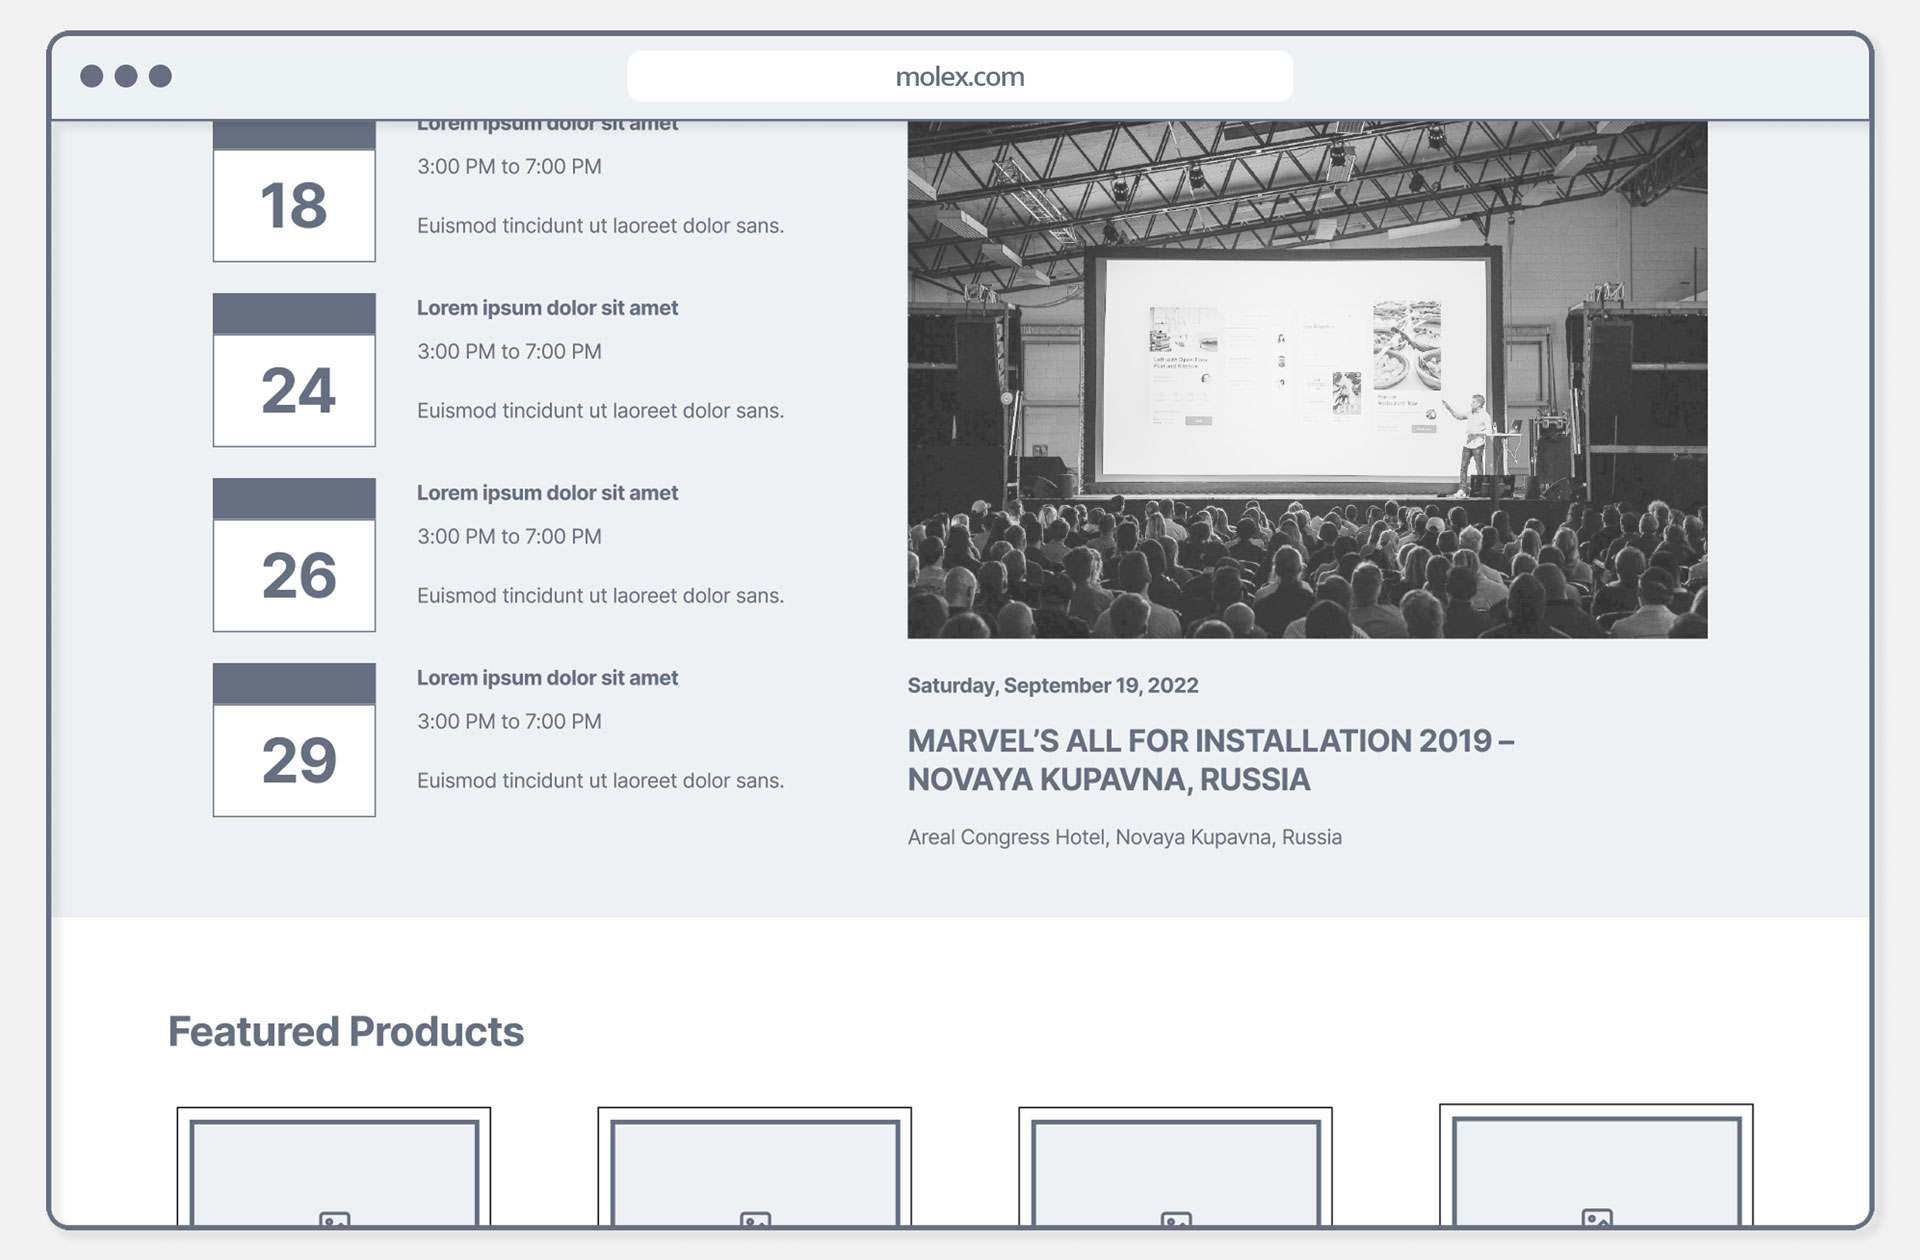The height and width of the screenshot is (1260, 1920).
Task: Click the conference presentation photo
Action: [1307, 379]
